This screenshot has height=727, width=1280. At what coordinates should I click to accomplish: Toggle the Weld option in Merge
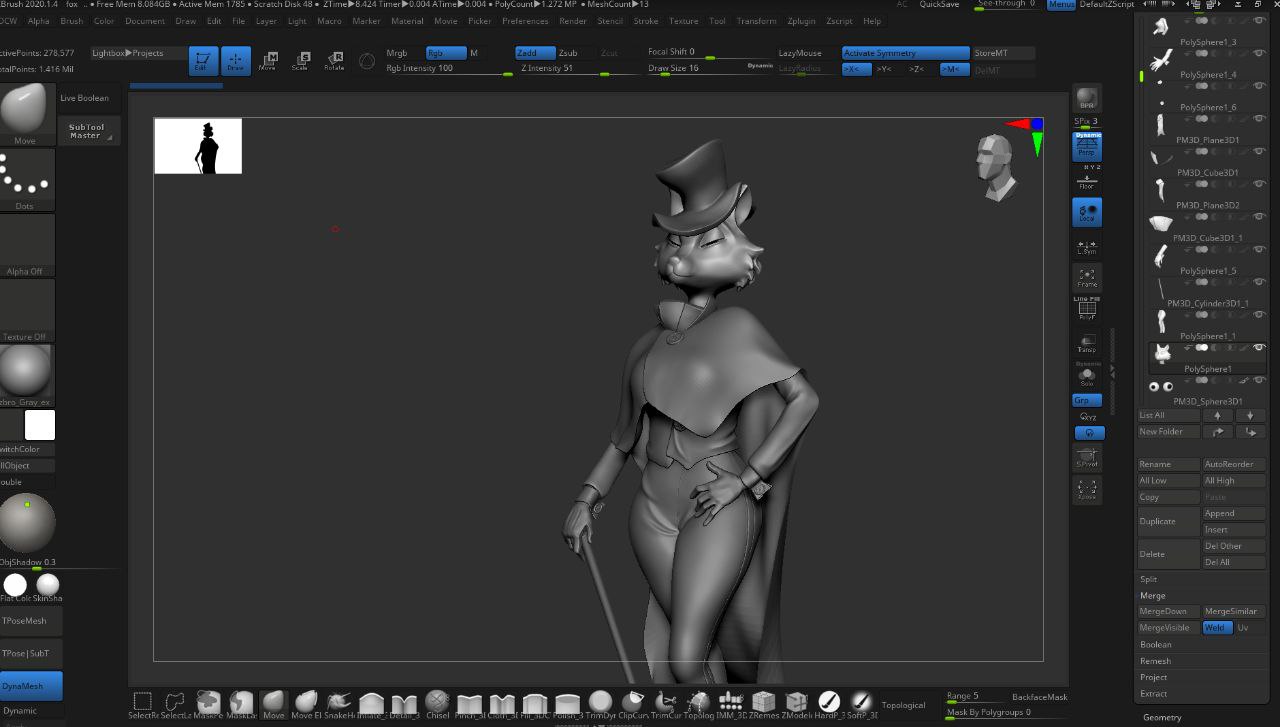tap(1217, 628)
